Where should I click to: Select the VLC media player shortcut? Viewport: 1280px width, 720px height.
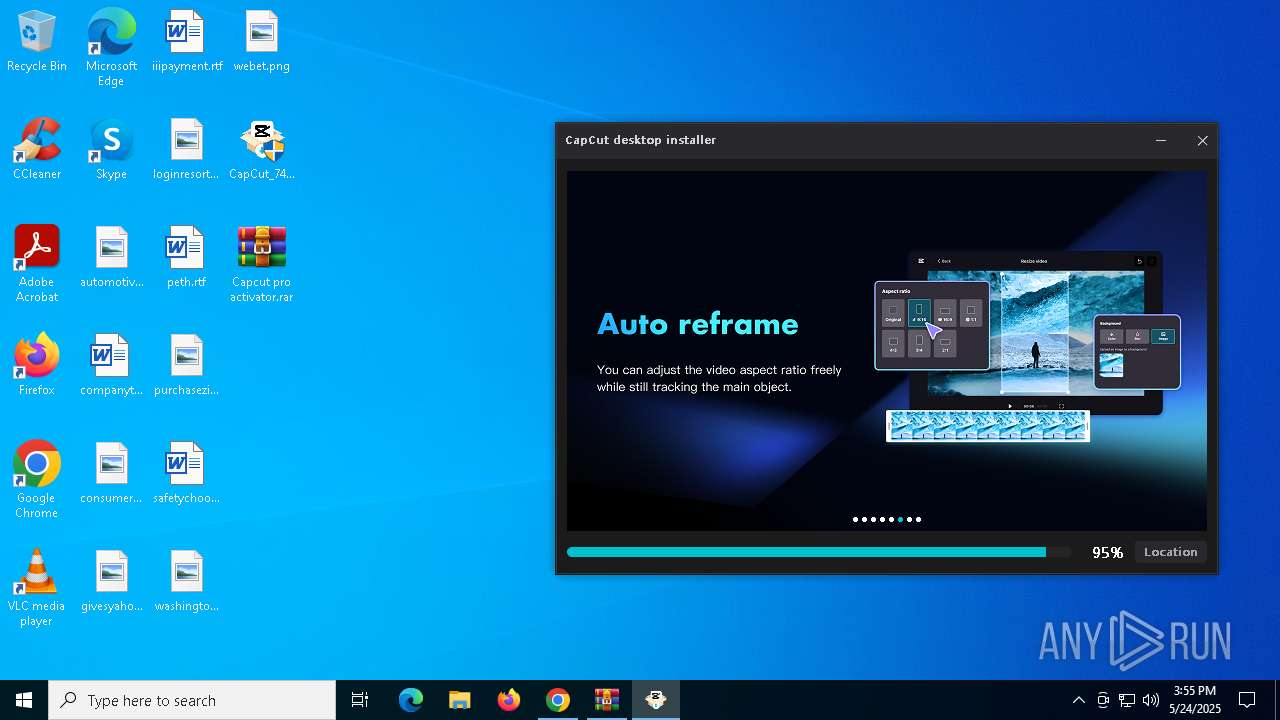point(37,588)
